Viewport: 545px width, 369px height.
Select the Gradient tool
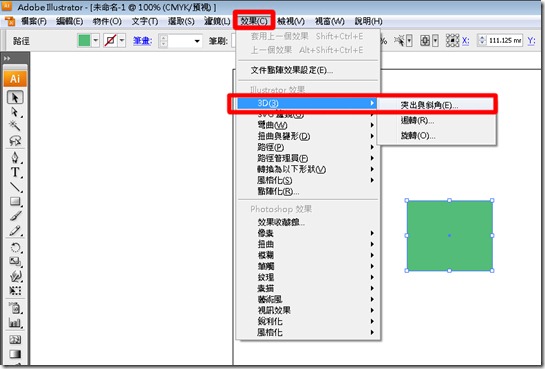(x=15, y=354)
